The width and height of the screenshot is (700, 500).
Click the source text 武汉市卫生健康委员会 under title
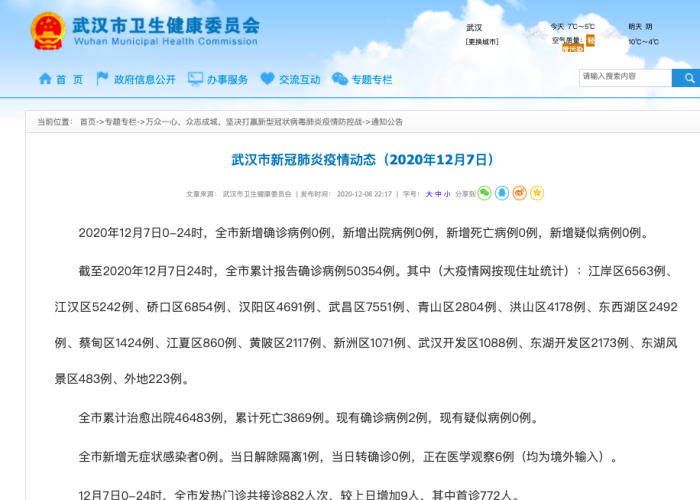tap(257, 194)
